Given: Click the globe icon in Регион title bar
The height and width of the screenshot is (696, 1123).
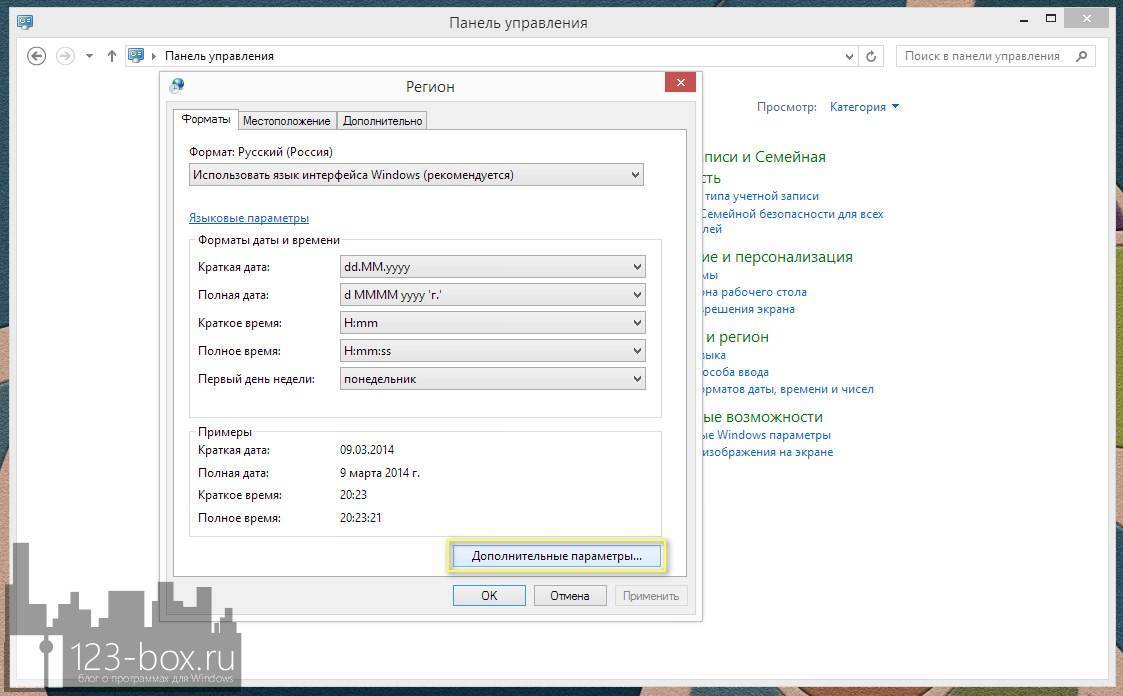Looking at the screenshot, I should 177,86.
